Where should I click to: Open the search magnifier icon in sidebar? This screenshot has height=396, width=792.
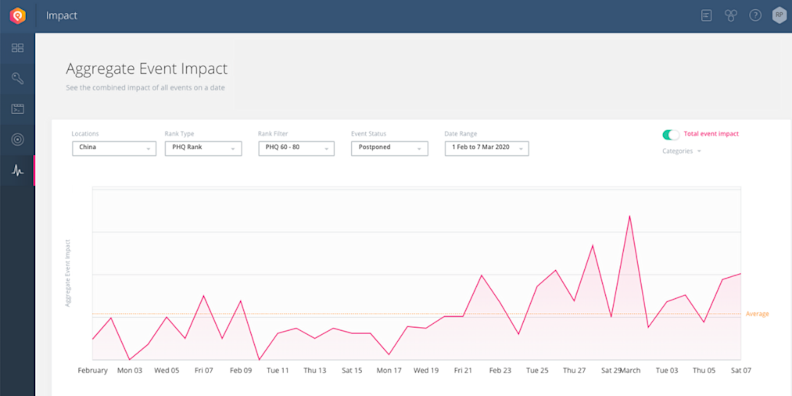pos(18,78)
